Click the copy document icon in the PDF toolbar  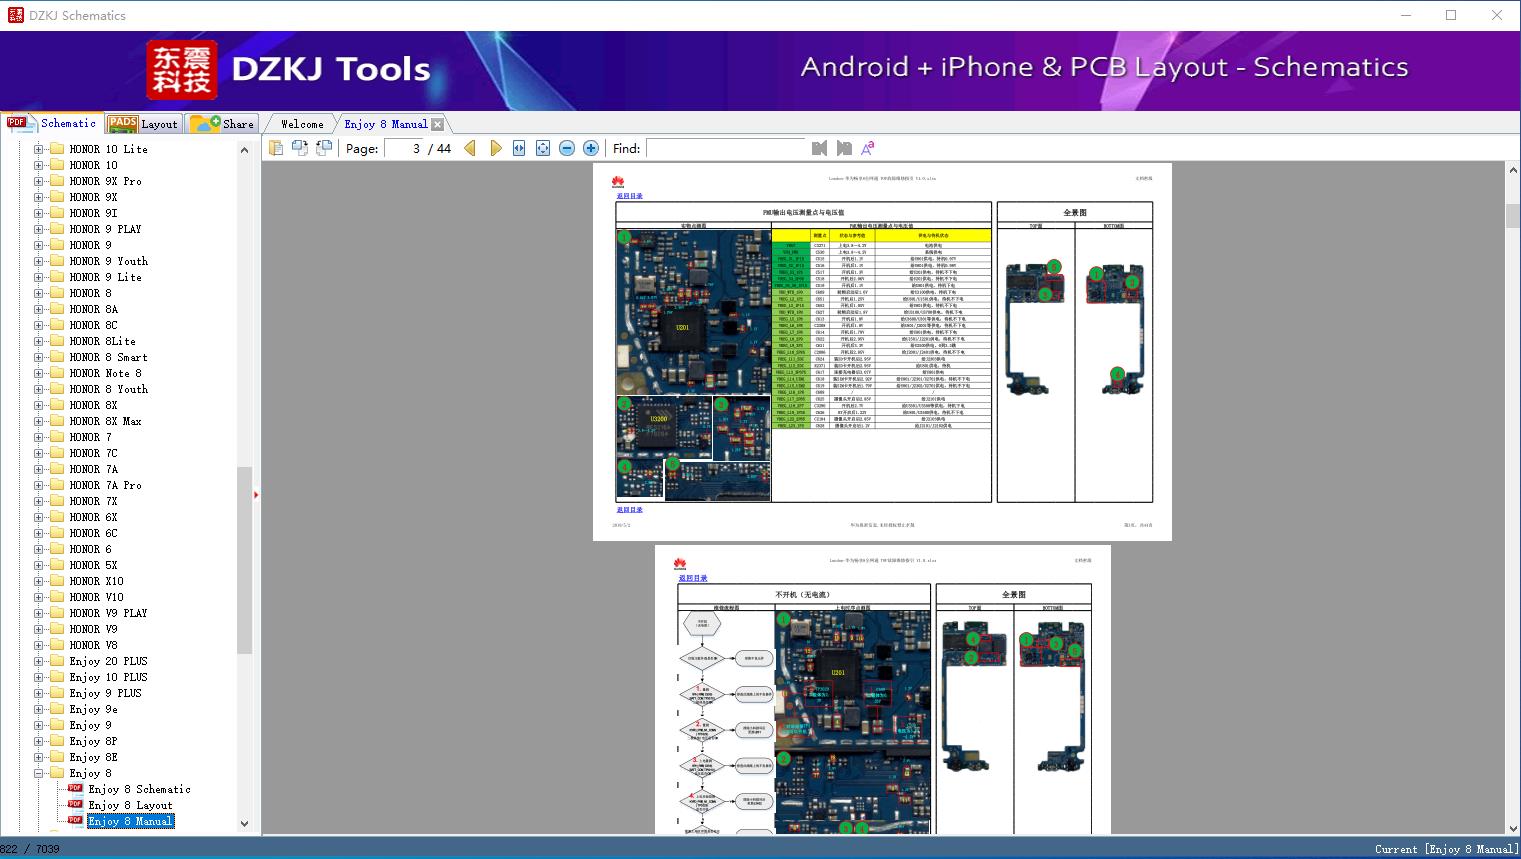[276, 148]
